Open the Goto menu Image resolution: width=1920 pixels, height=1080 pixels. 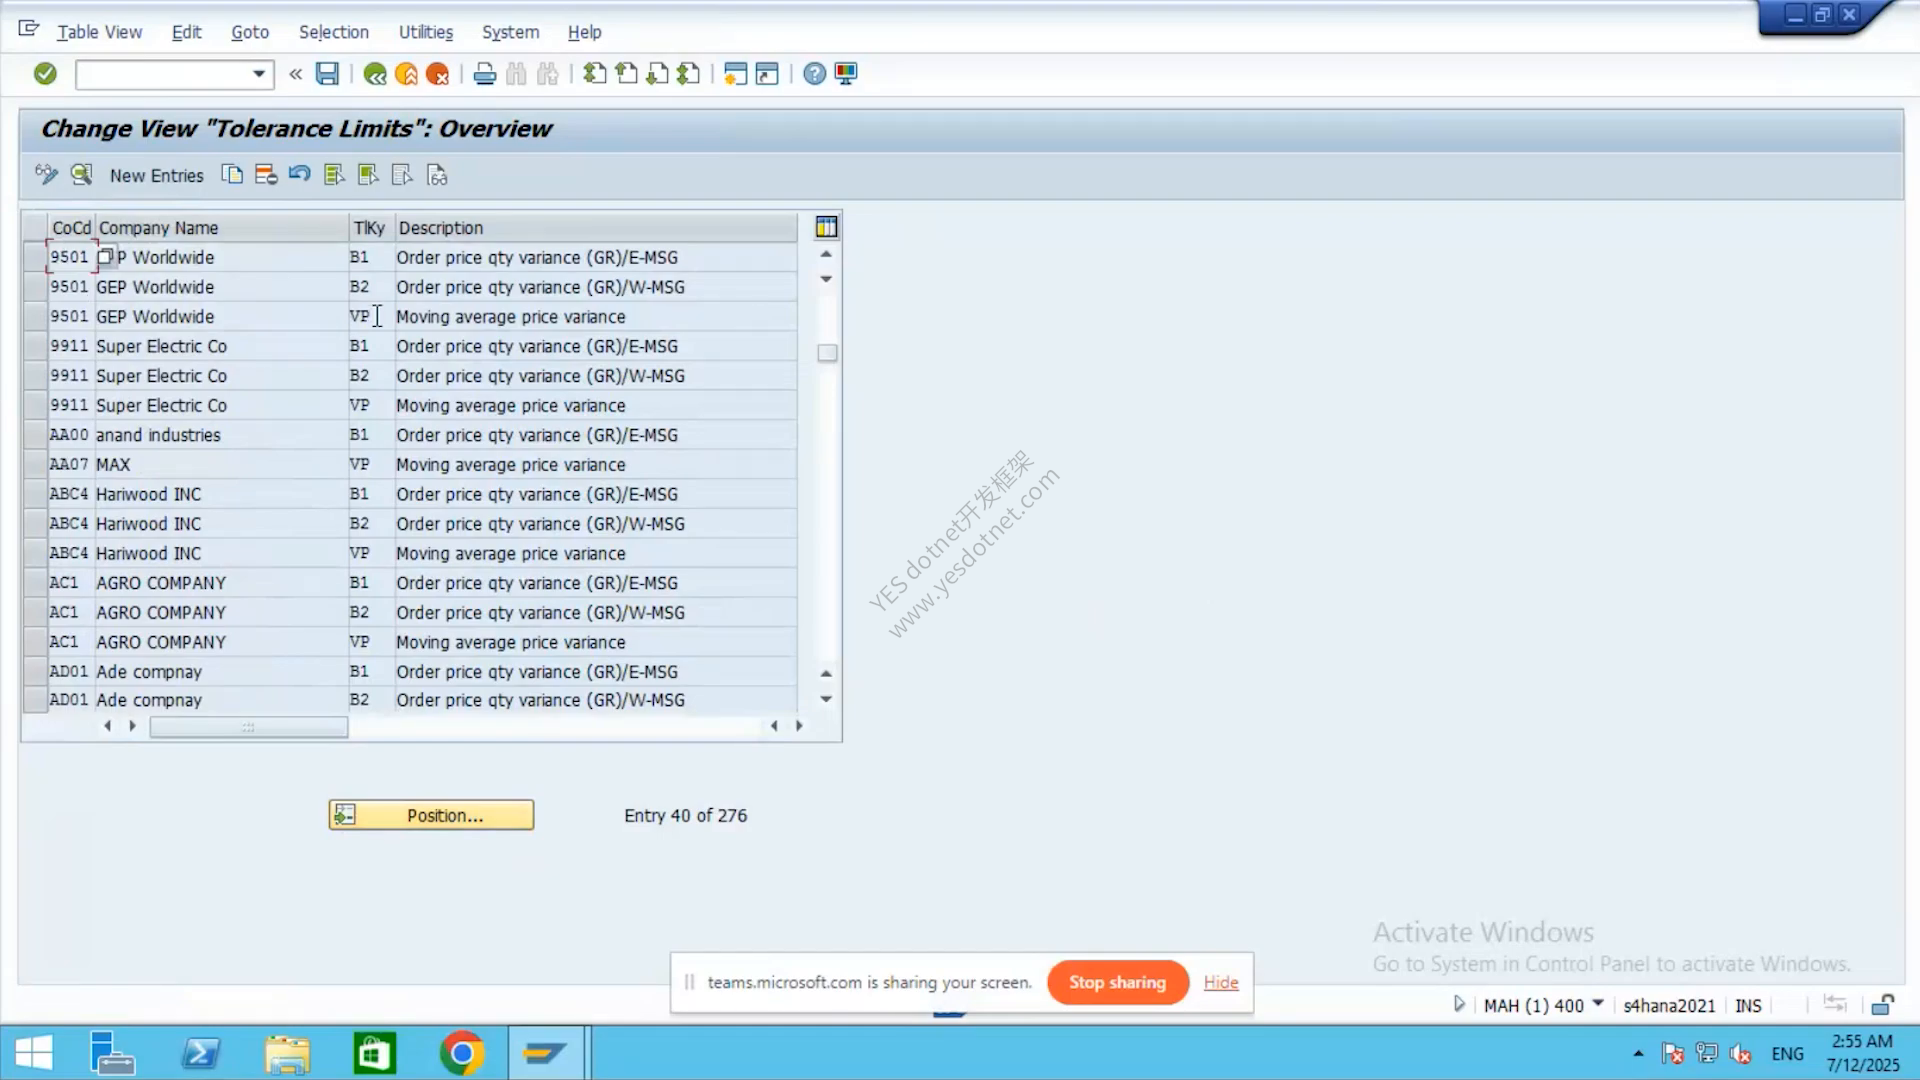tap(250, 32)
